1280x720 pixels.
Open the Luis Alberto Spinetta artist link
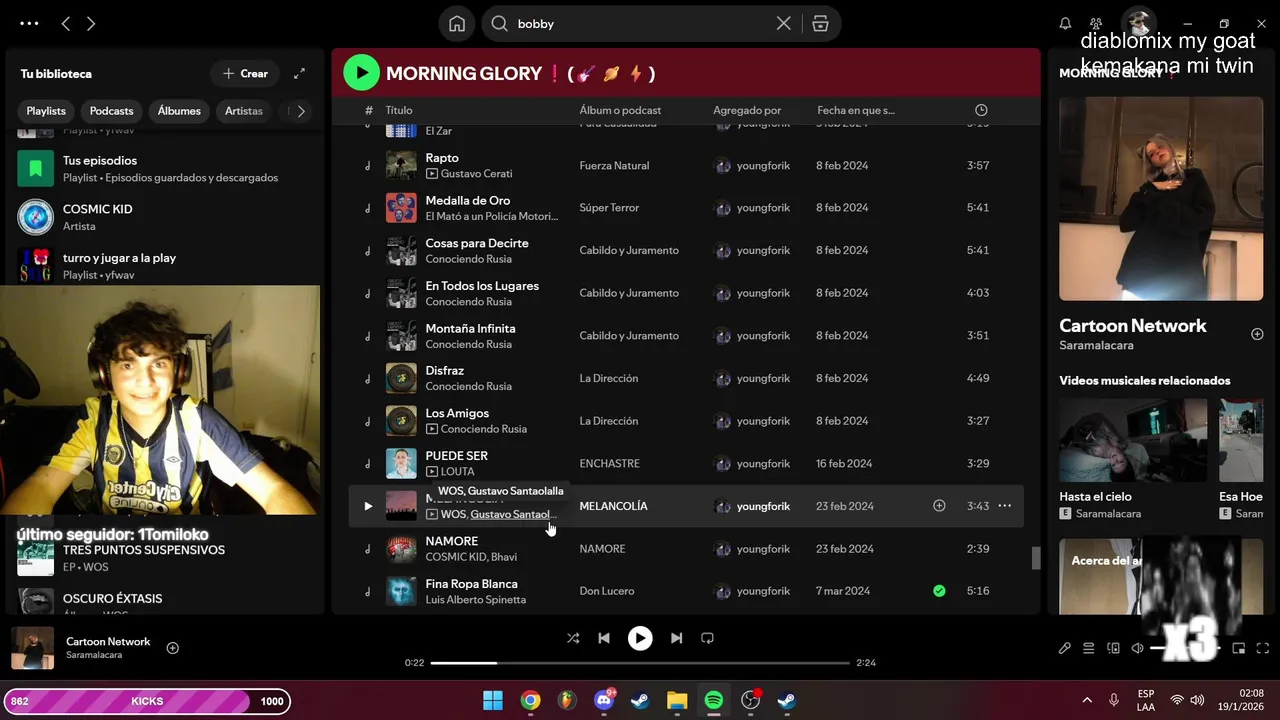(x=475, y=600)
